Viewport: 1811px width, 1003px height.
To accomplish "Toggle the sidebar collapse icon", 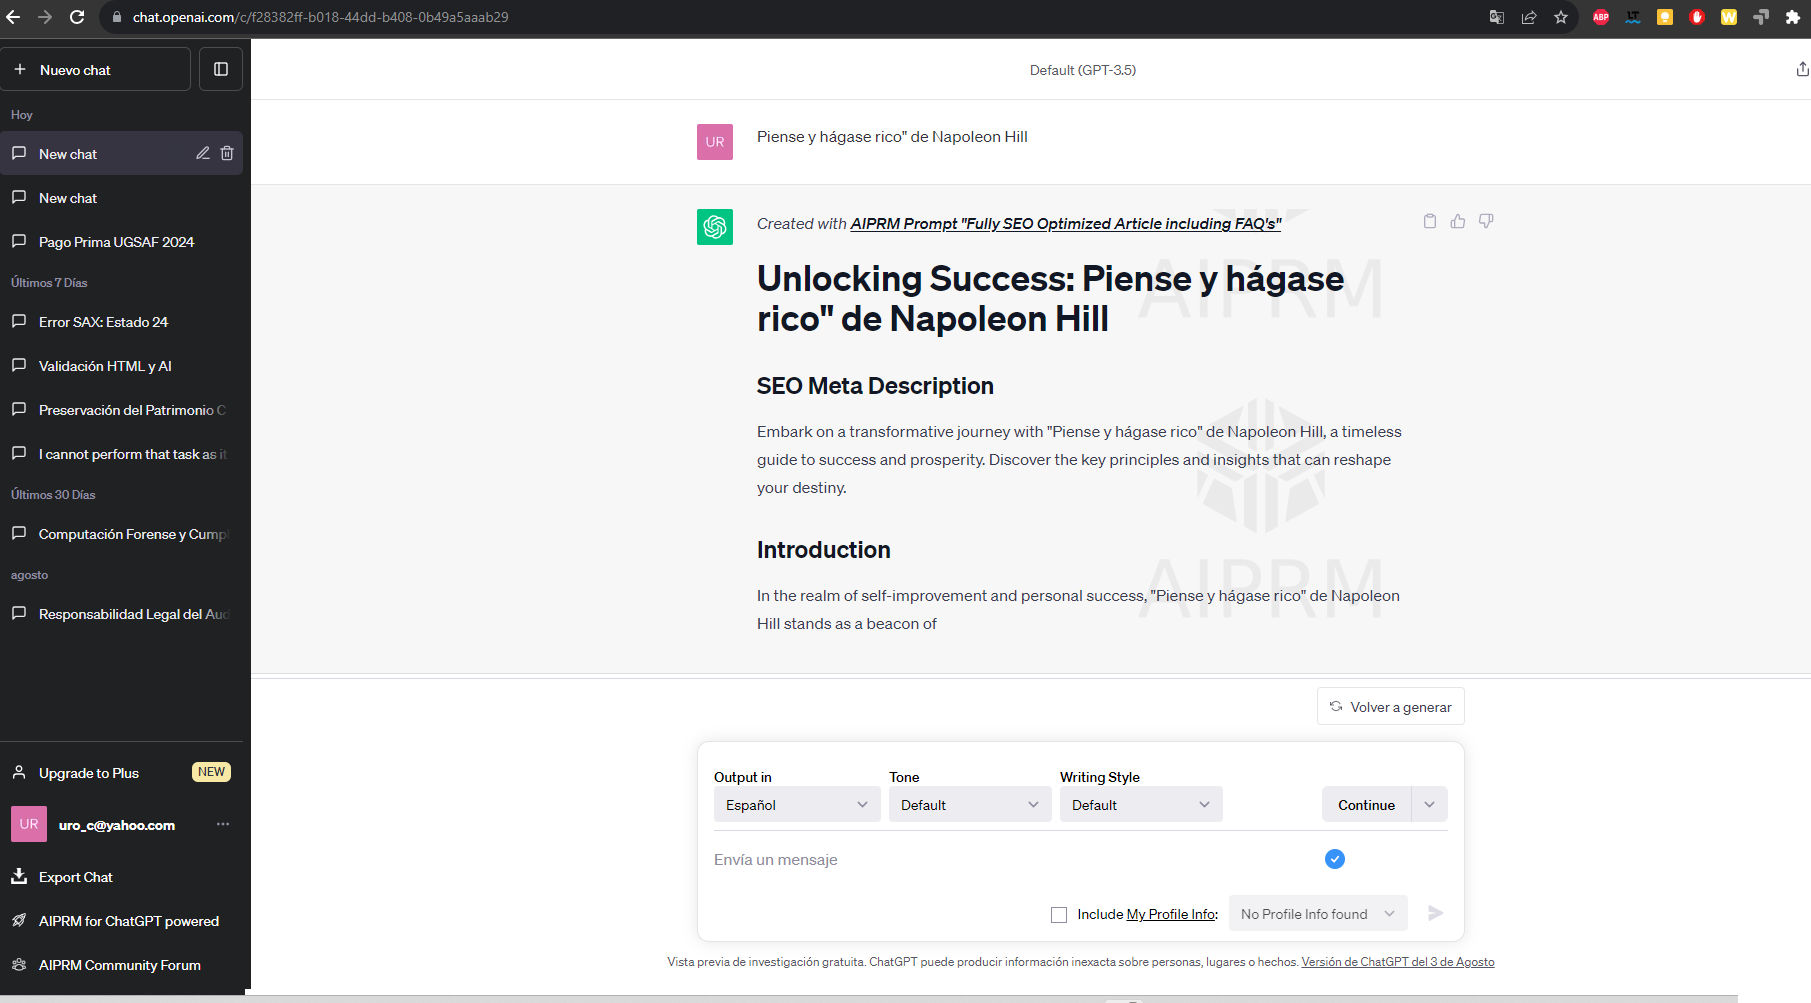I will pyautogui.click(x=221, y=69).
